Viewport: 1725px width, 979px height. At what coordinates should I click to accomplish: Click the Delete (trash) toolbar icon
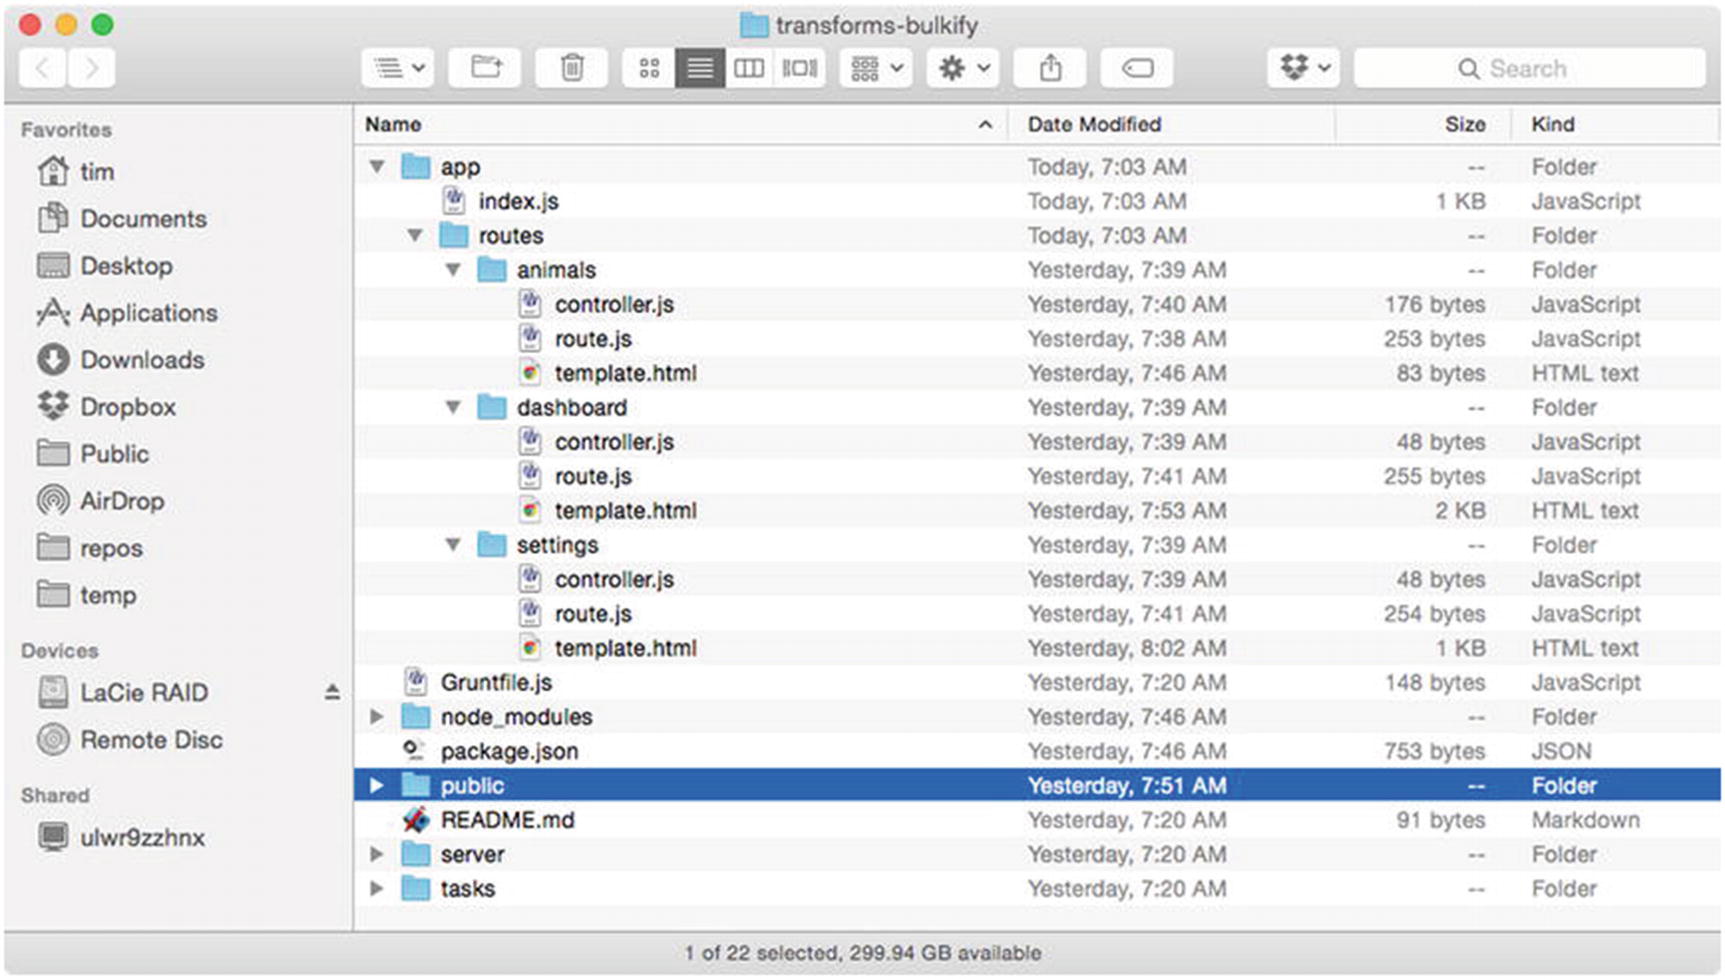571,68
